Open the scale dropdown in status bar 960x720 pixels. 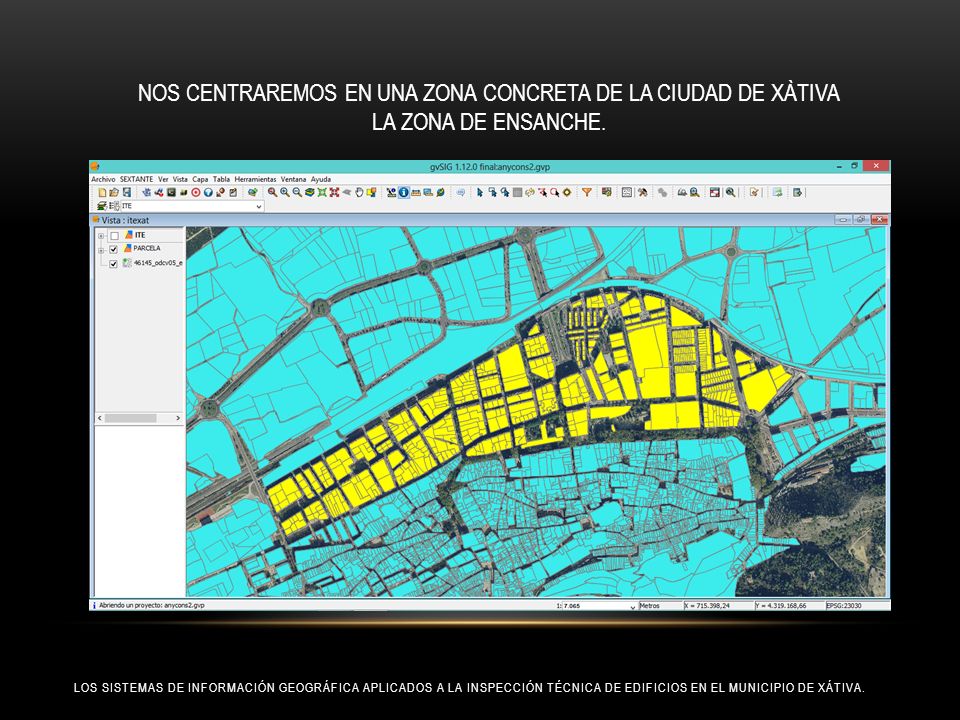point(633,606)
